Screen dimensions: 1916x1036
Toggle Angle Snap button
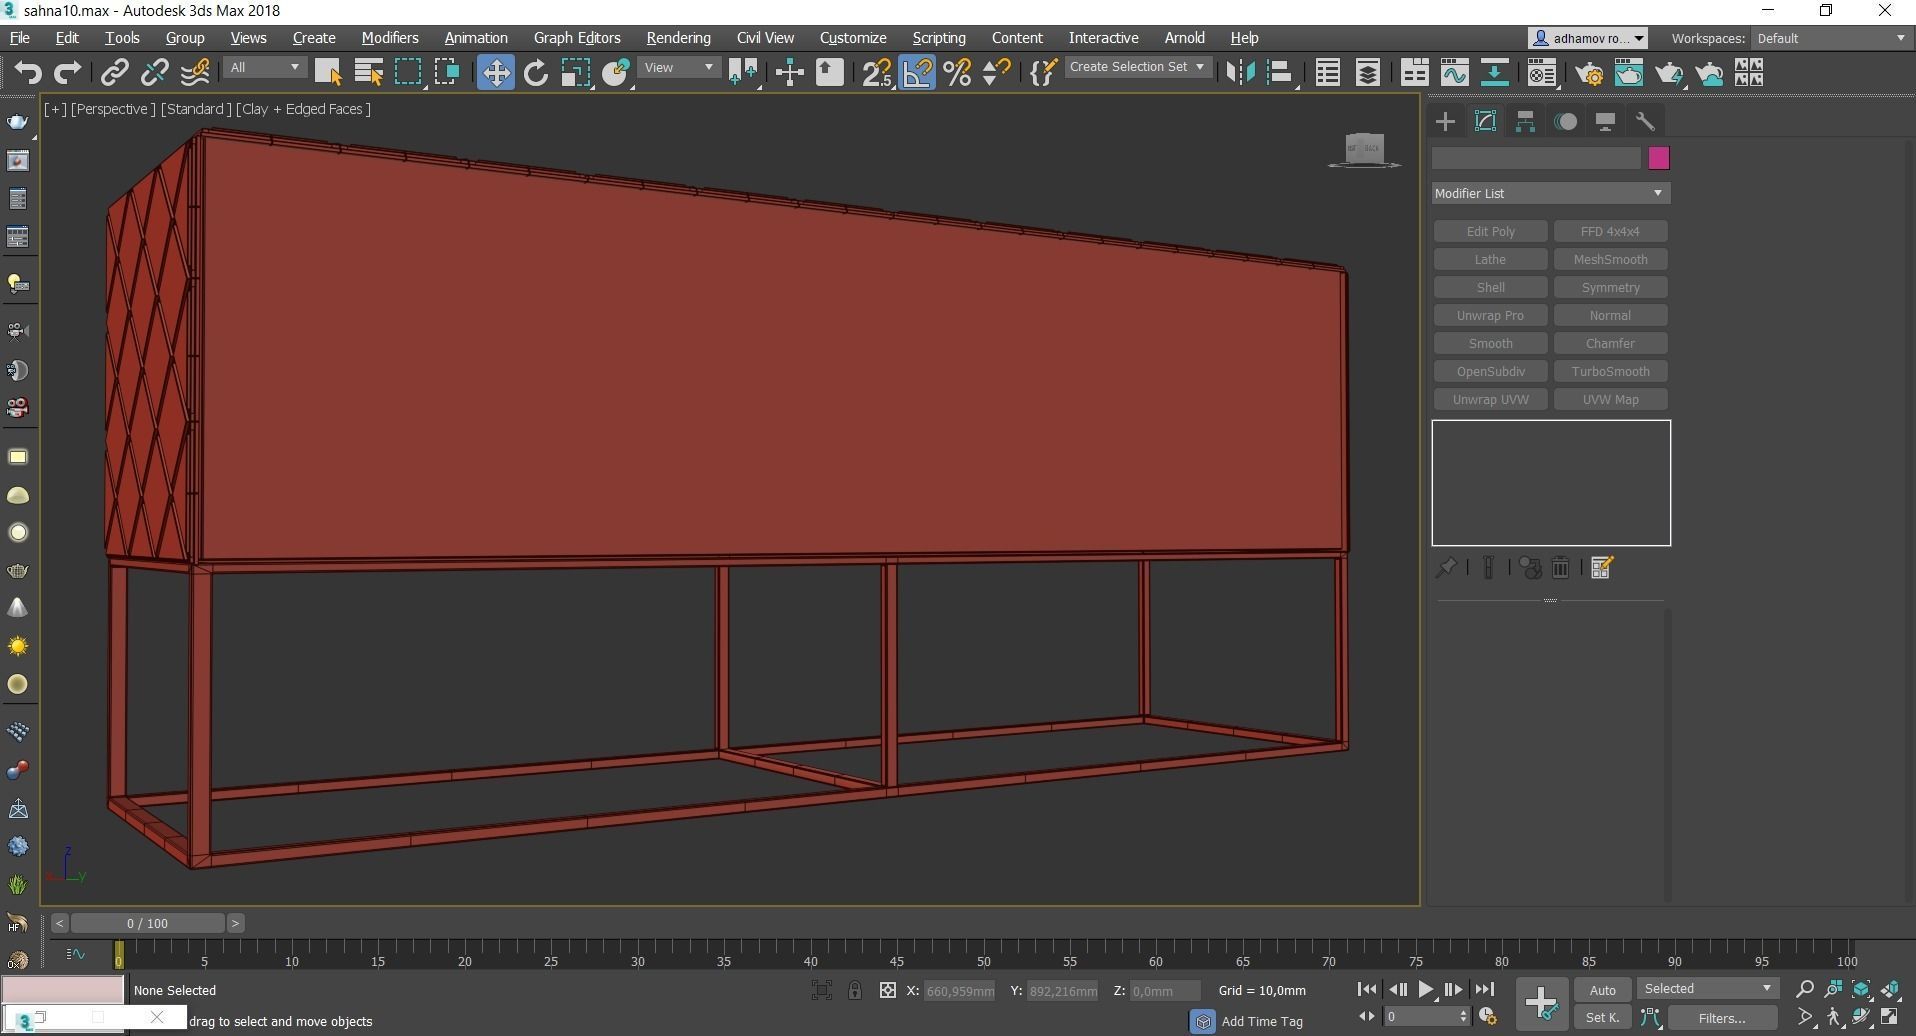(917, 73)
